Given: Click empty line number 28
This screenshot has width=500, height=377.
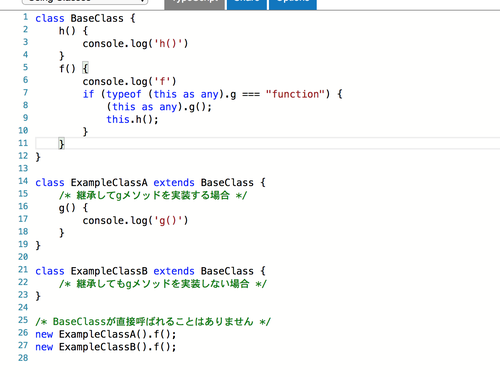Looking at the screenshot, I should coord(23,358).
